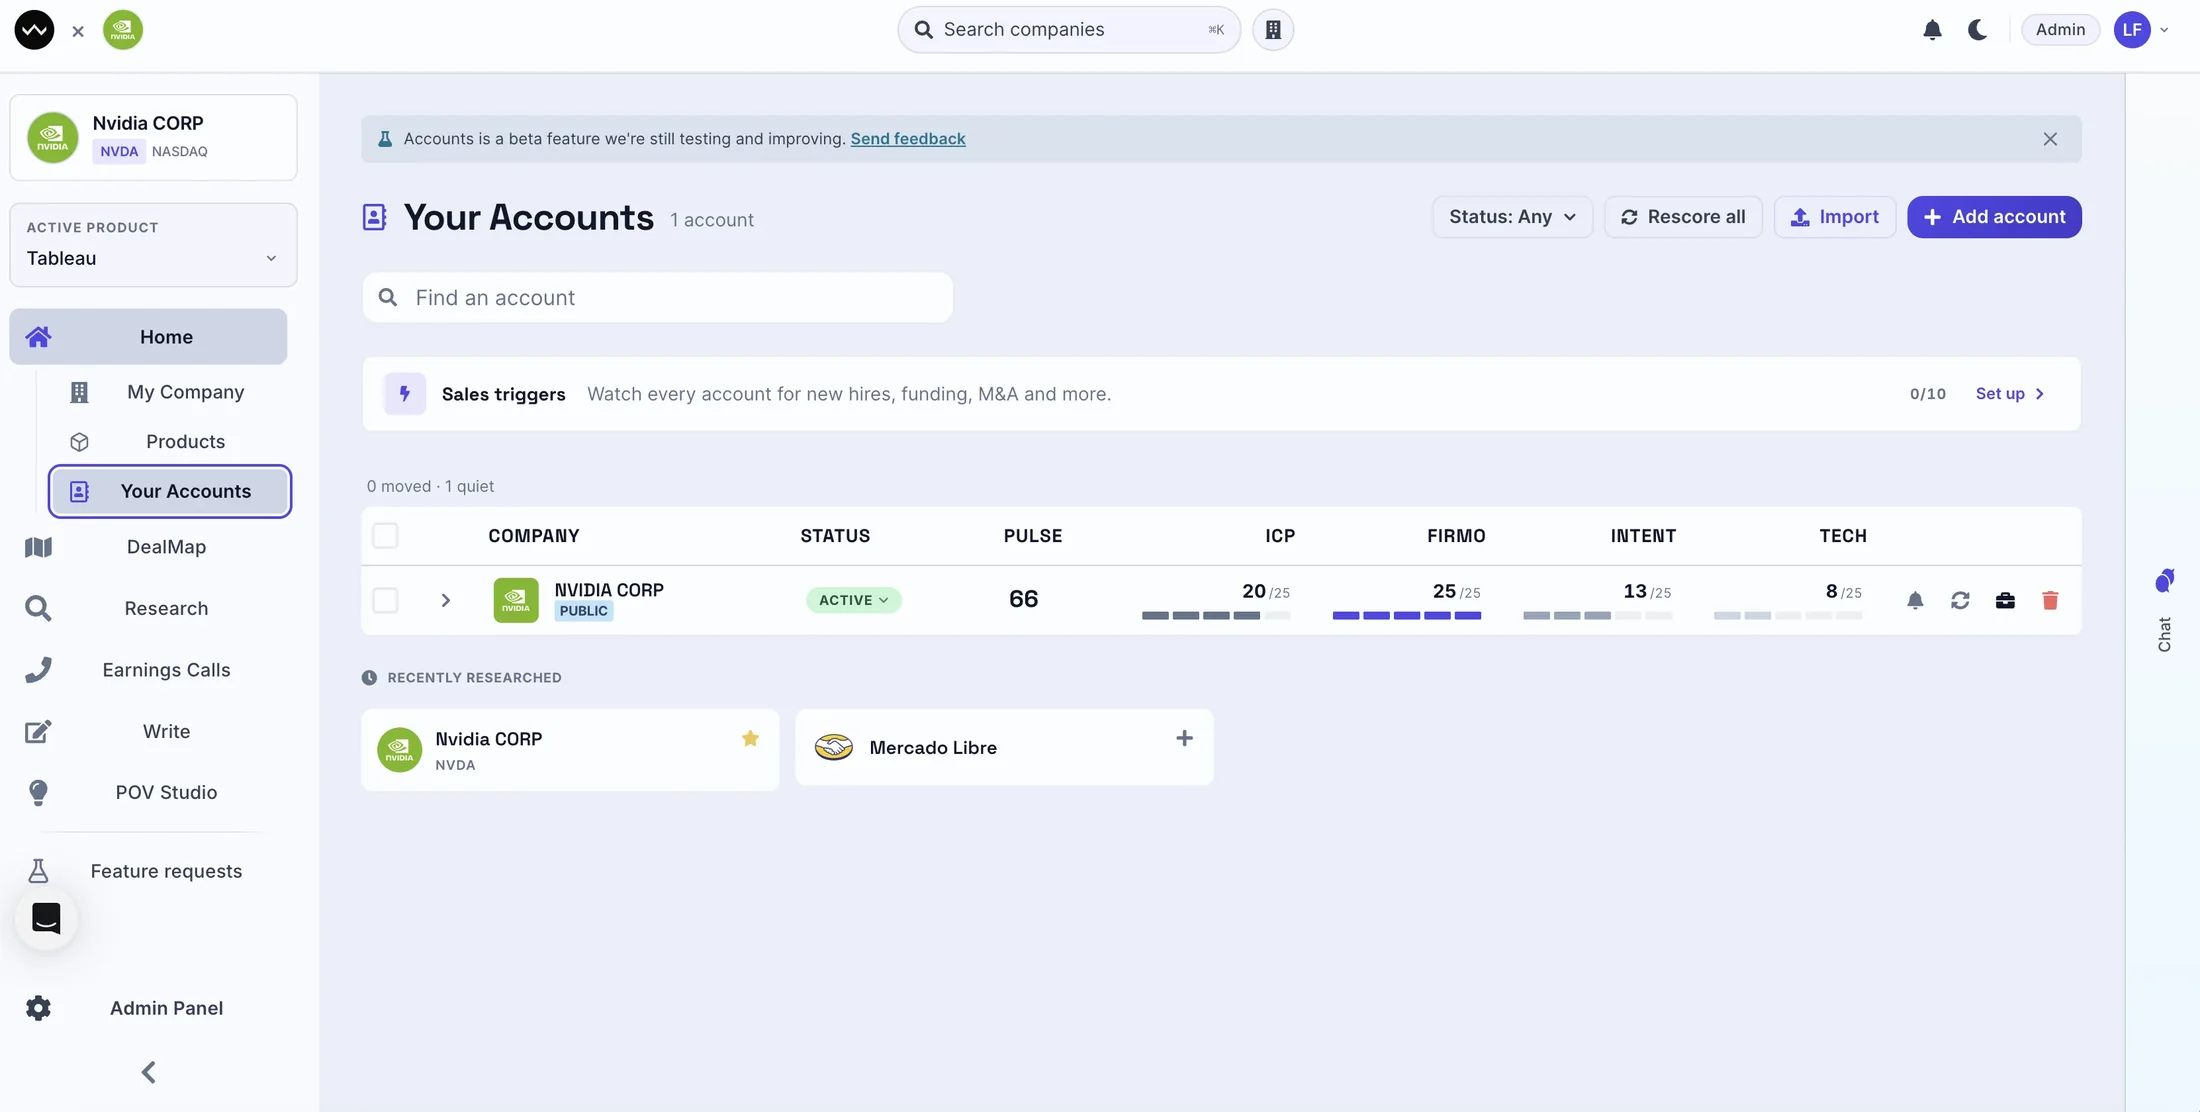Click the star on Nvidia CORP card
Viewport: 2200px width, 1112px height.
pos(750,738)
